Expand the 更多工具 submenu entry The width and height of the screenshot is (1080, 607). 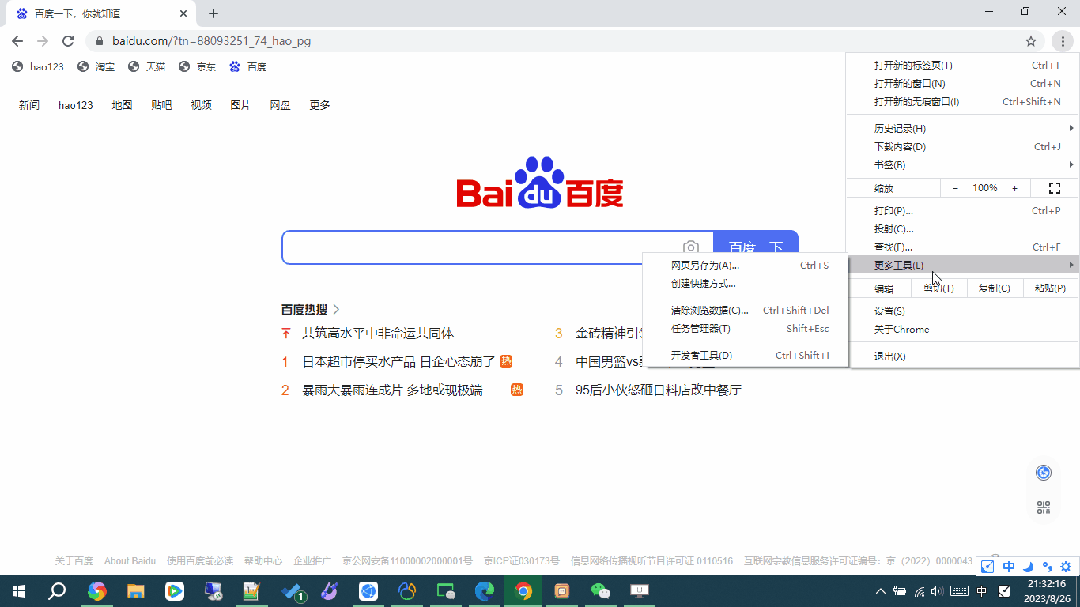964,265
